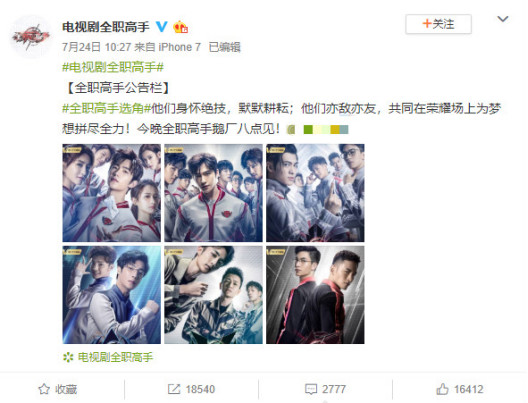
Task: Click the iPhone 7 source link
Action: (179, 47)
